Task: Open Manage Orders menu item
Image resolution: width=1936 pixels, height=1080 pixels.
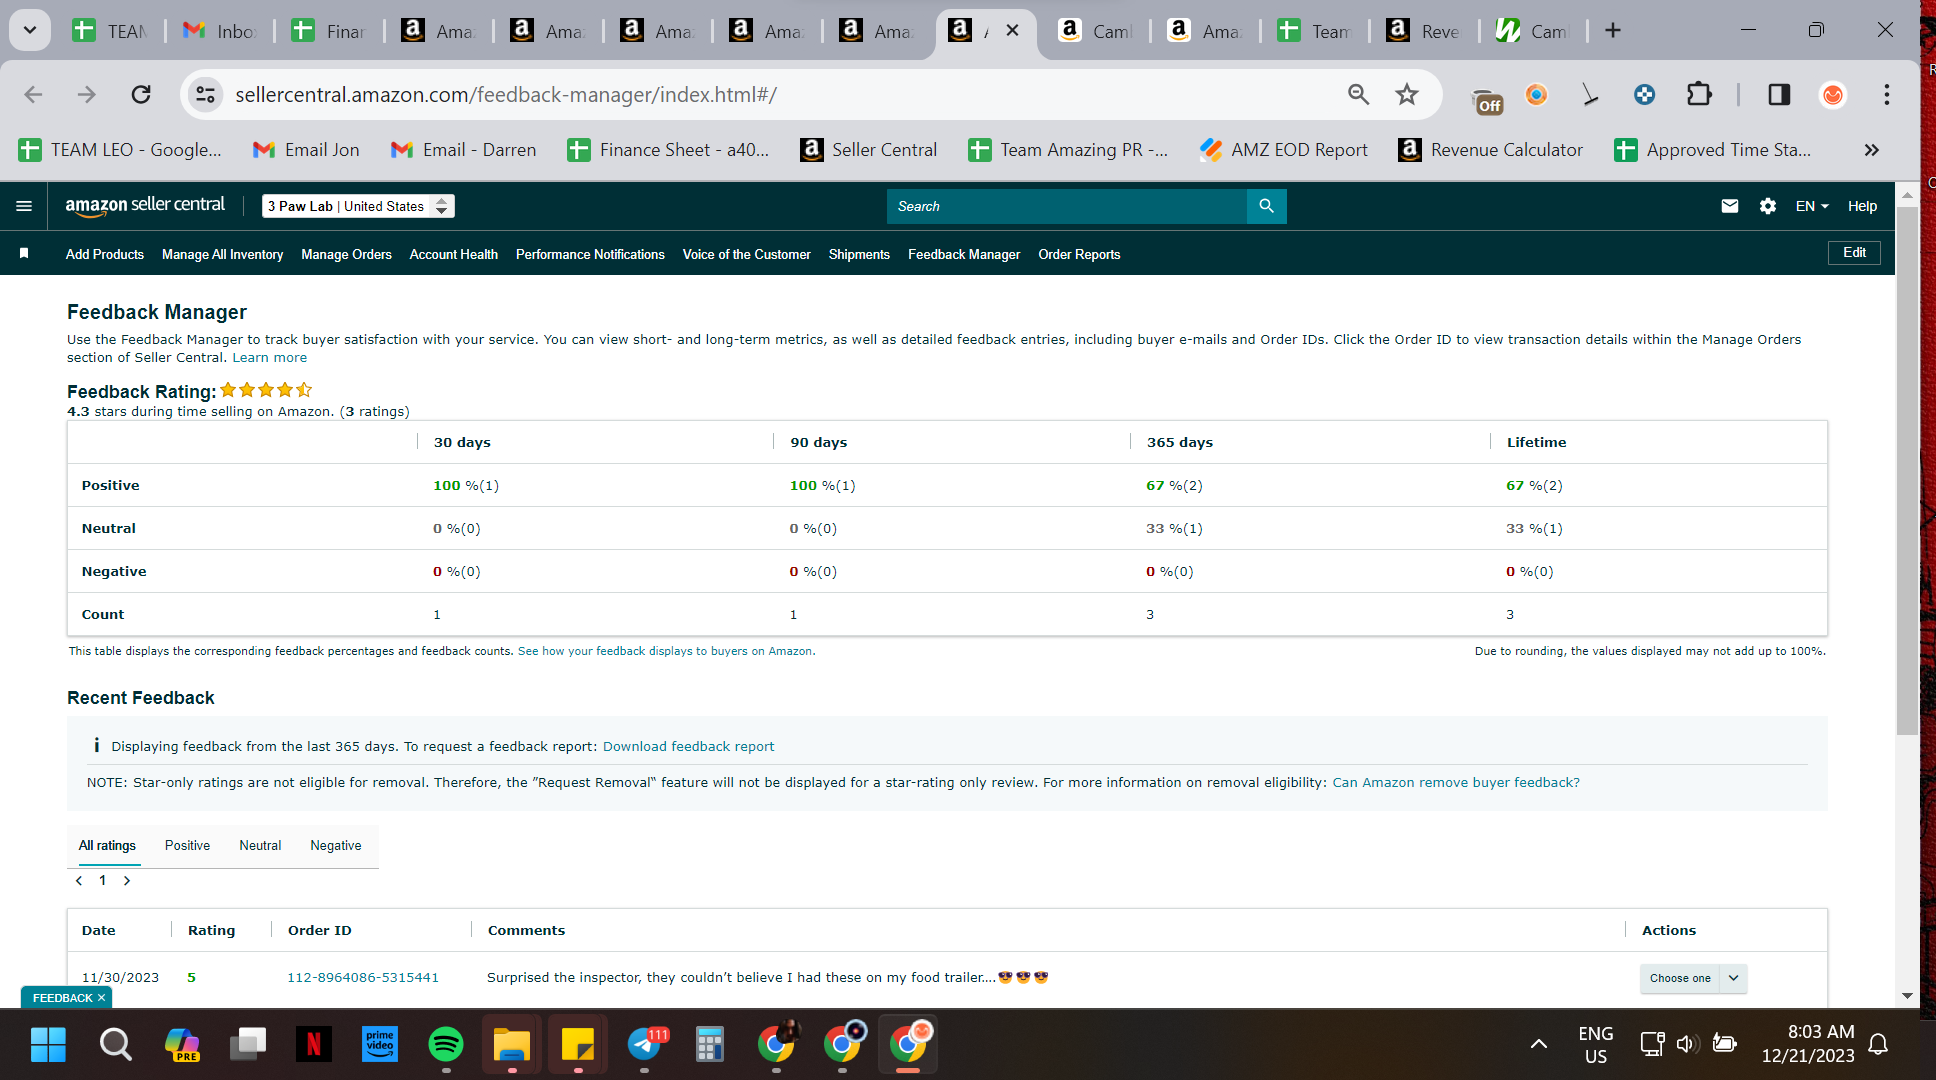Action: tap(346, 255)
